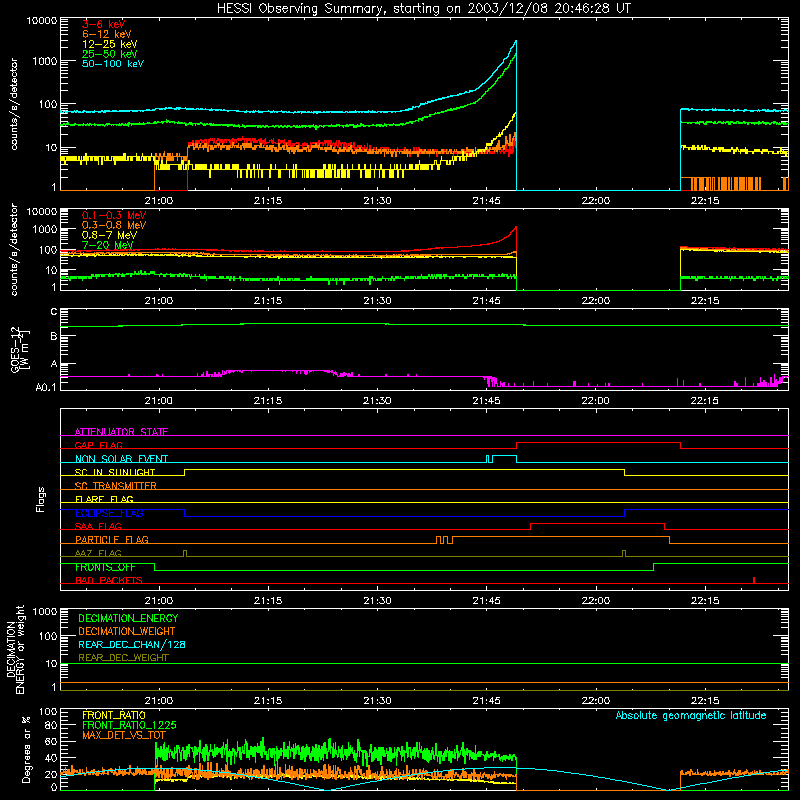Viewport: 800px width, 800px height.
Task: Pick the SC_IN_SUNLIGHT flag label
Action: point(115,472)
